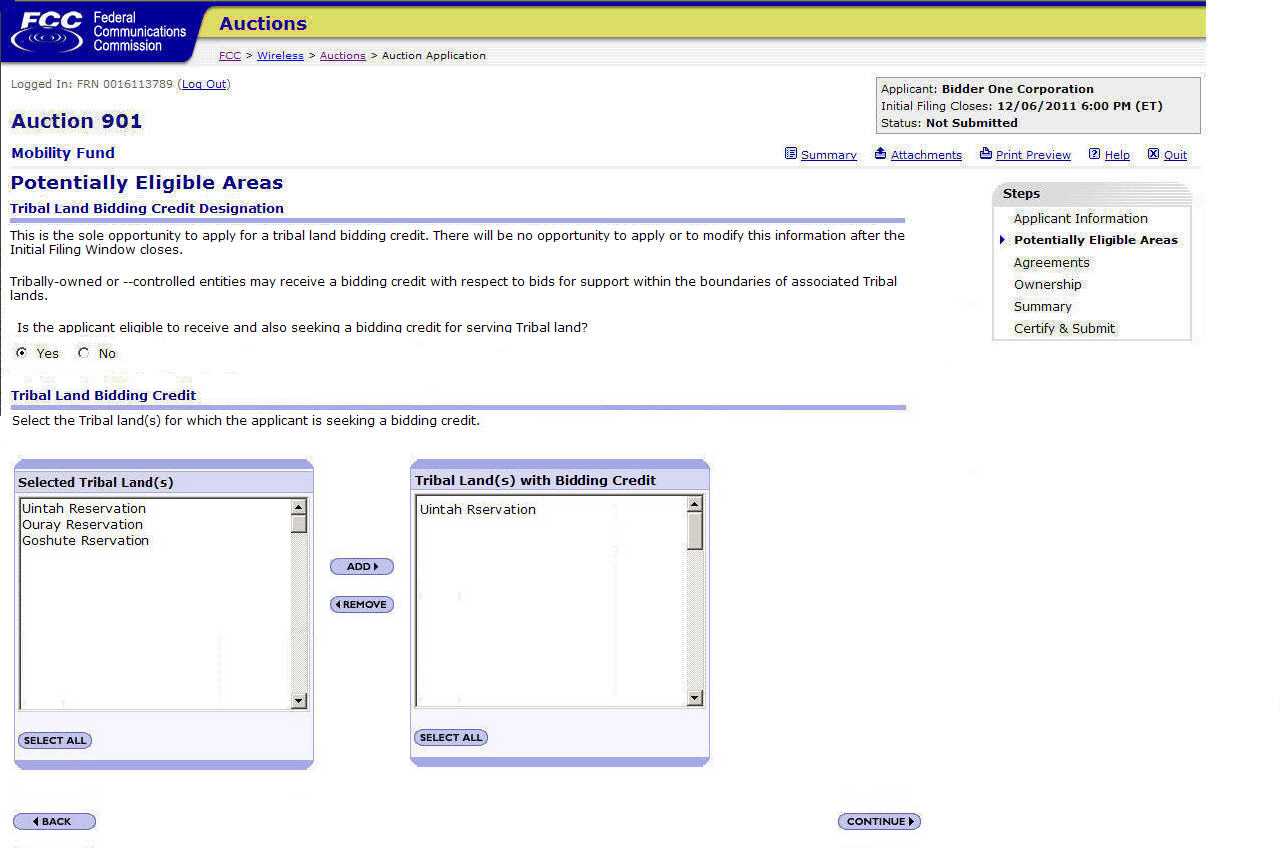Select Ouray Reservation in the list

pos(82,525)
